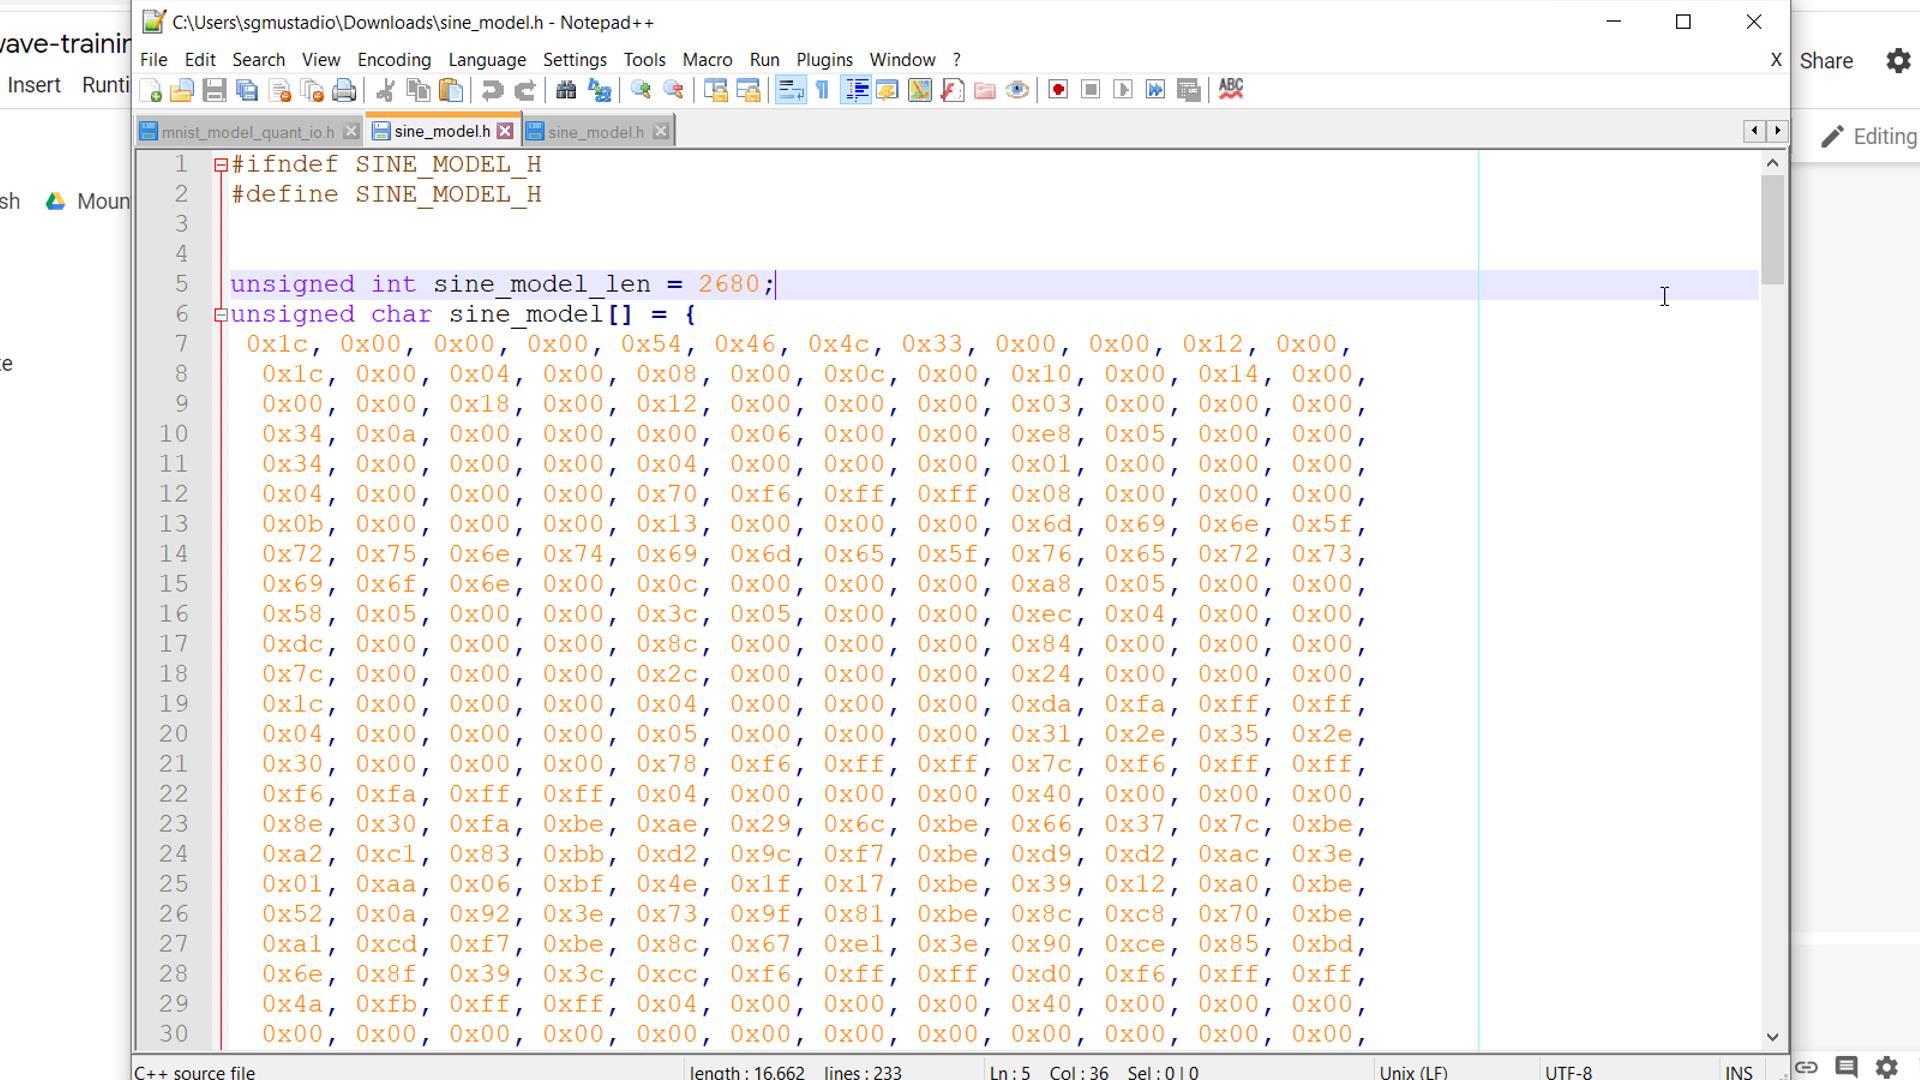Viewport: 1920px width, 1080px height.
Task: Close the rightmost sine_model.h tab
Action: tap(661, 132)
